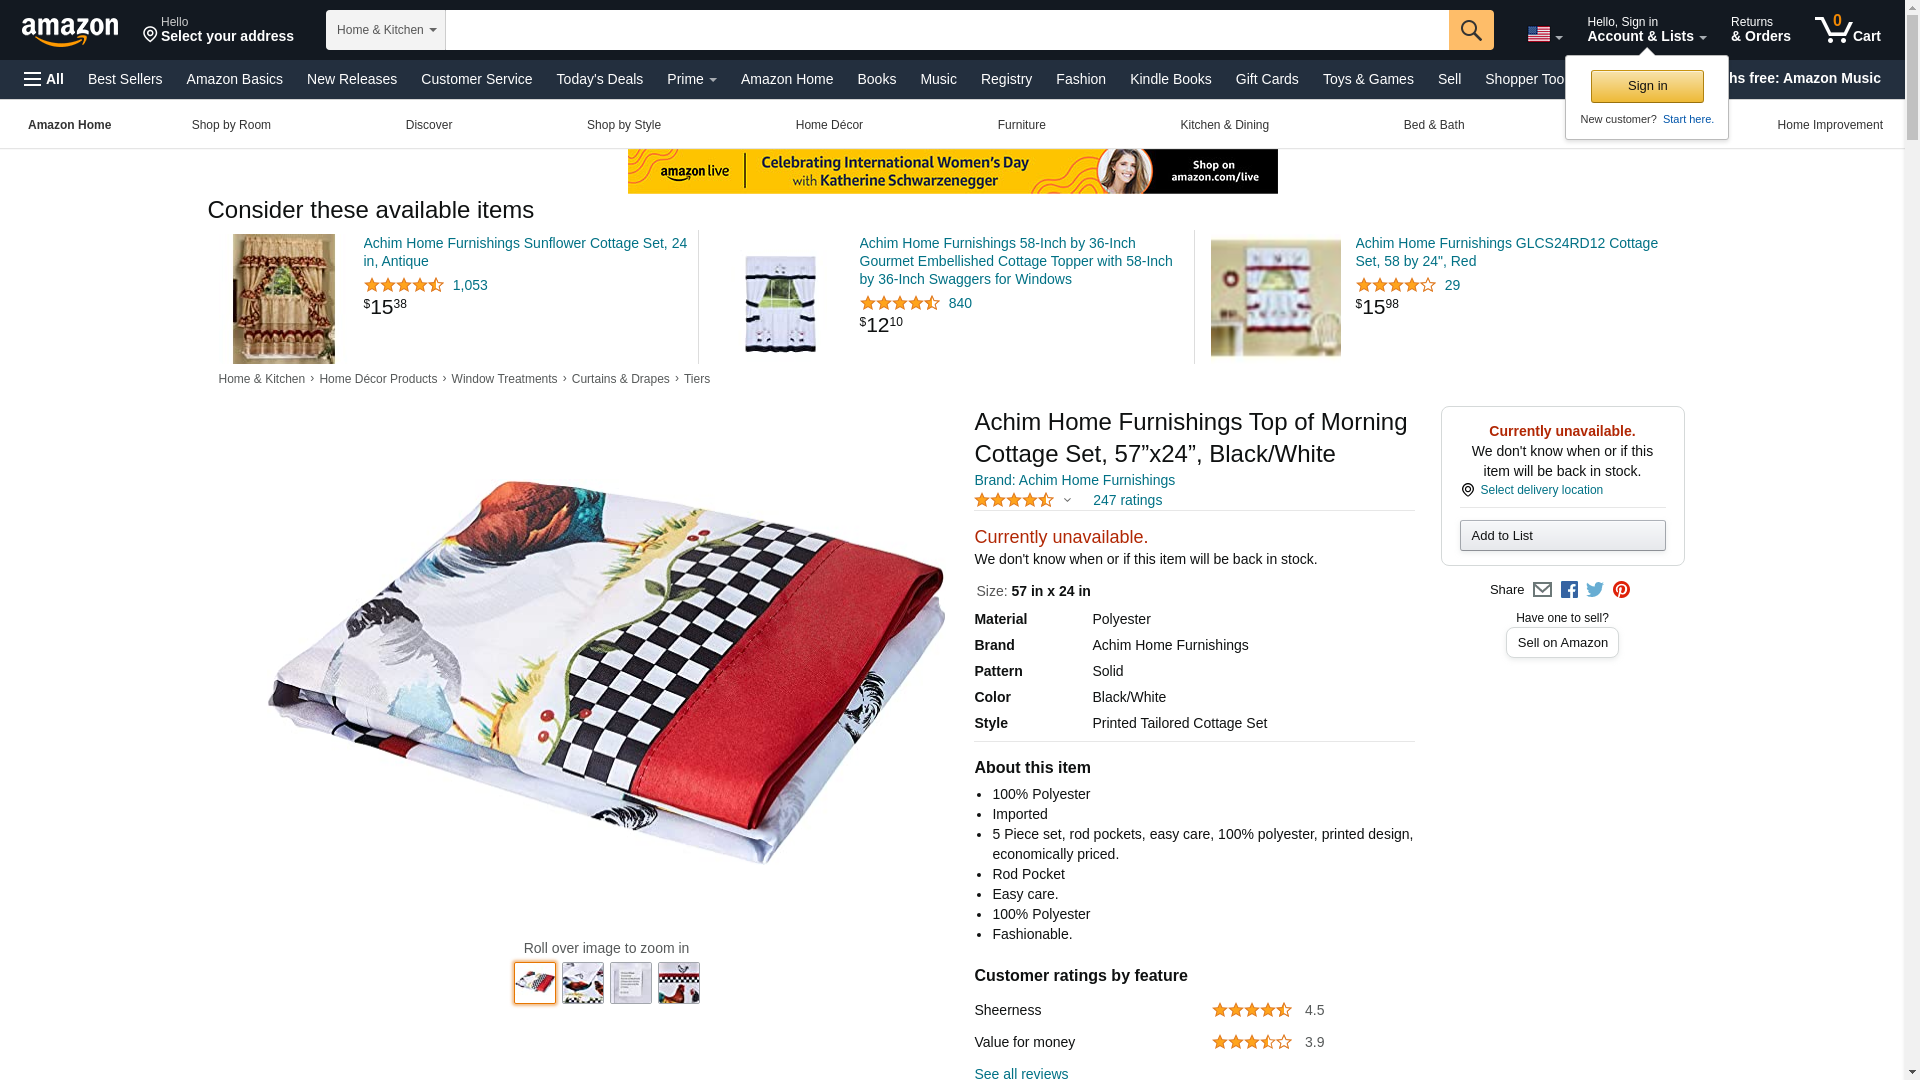Open the All hamburger menu

(x=44, y=79)
